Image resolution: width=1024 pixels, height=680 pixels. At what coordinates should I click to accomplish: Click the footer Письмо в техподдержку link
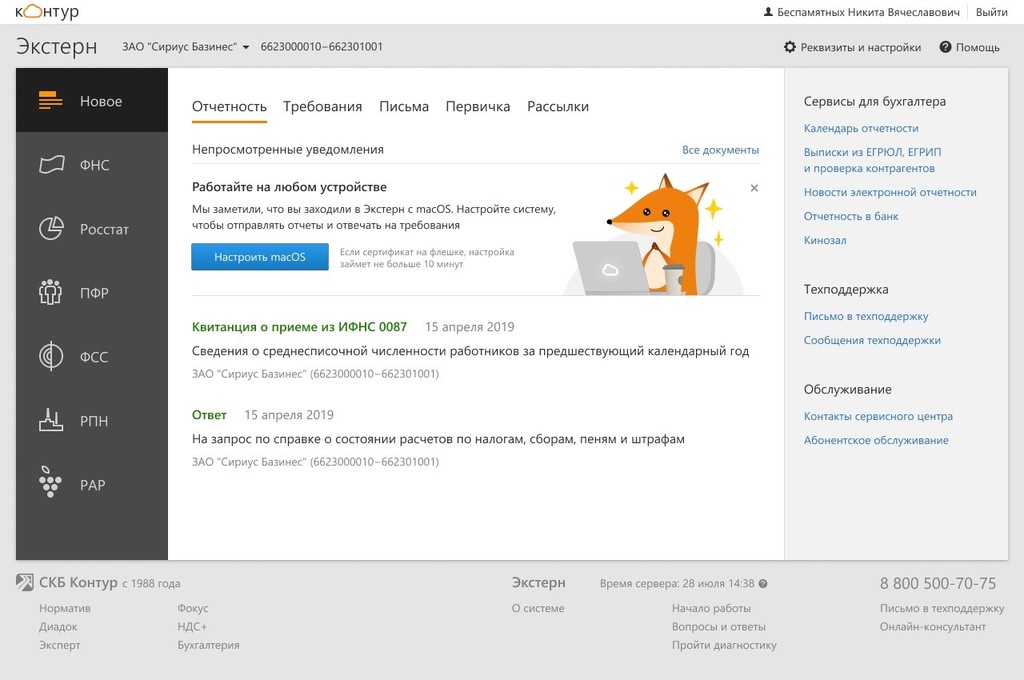click(942, 608)
